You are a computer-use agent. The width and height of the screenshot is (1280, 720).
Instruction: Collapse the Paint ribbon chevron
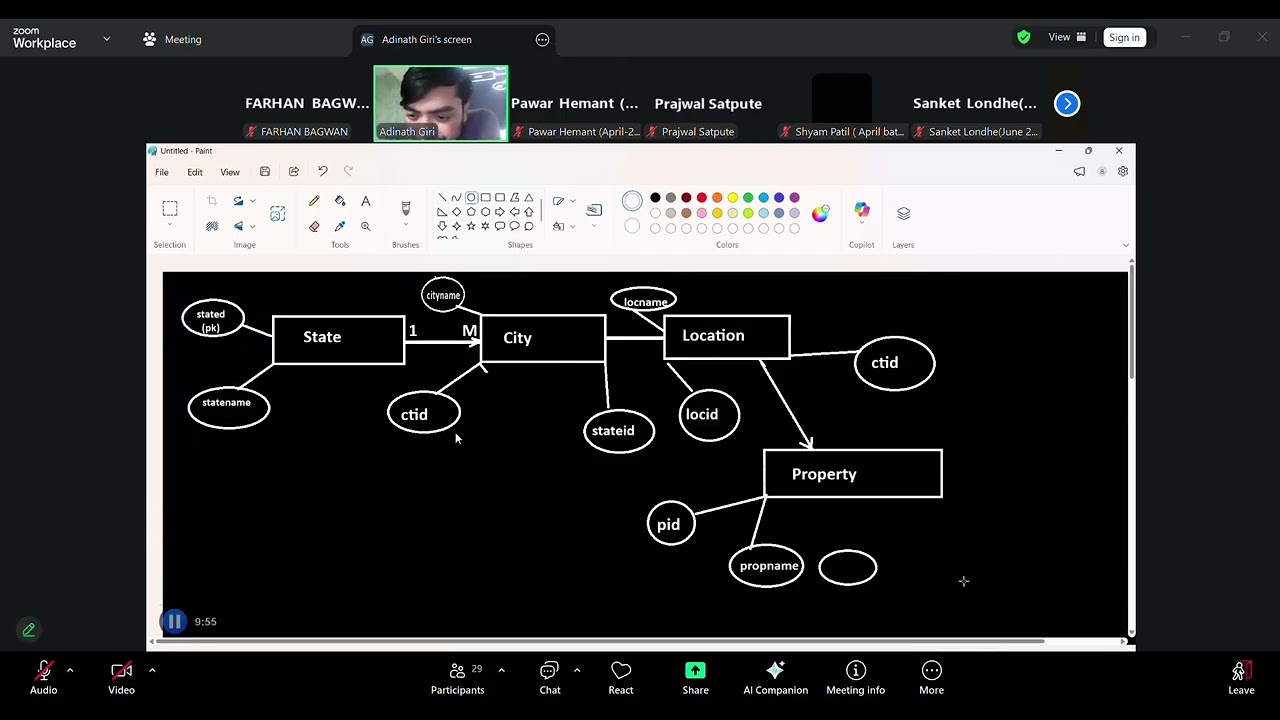pyautogui.click(x=1125, y=245)
